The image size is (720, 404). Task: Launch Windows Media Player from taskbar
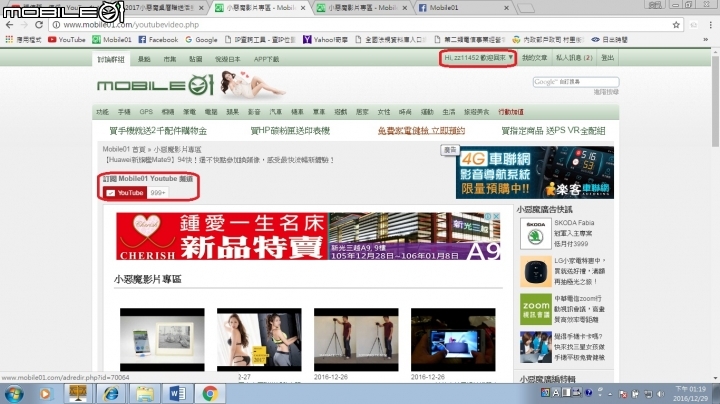(x=45, y=394)
